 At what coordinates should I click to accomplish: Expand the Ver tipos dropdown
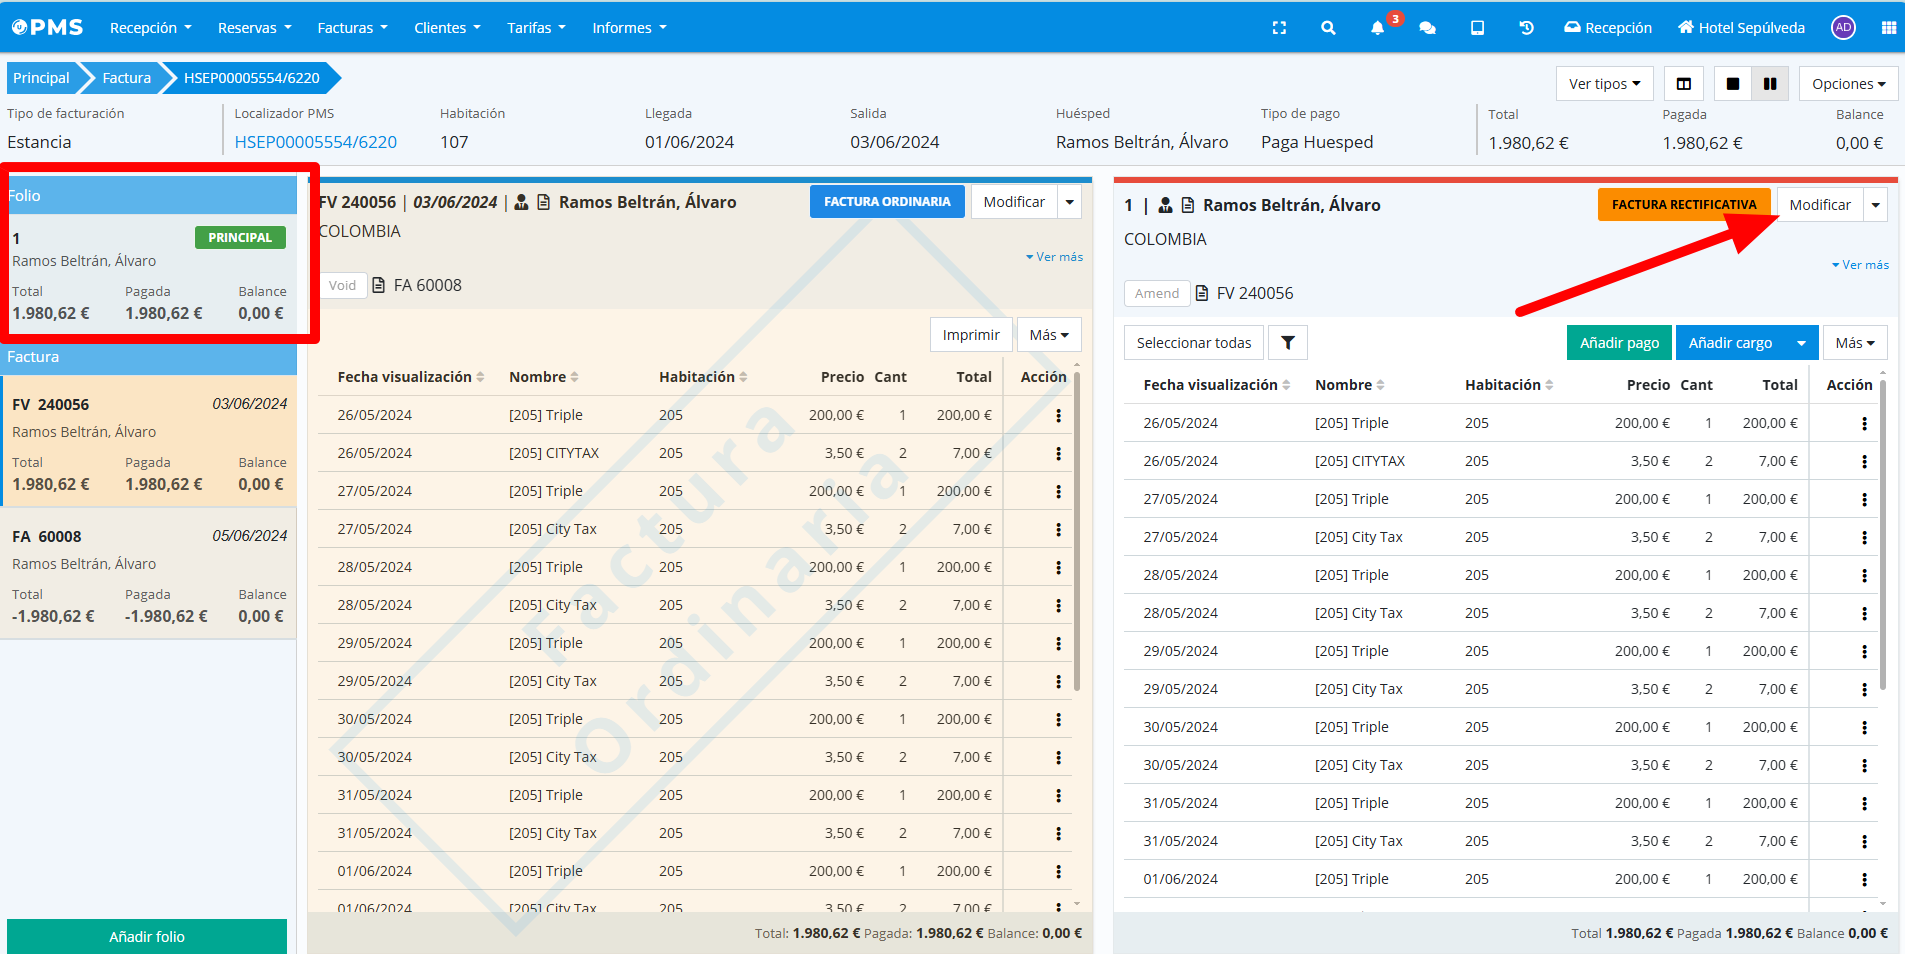pyautogui.click(x=1604, y=84)
